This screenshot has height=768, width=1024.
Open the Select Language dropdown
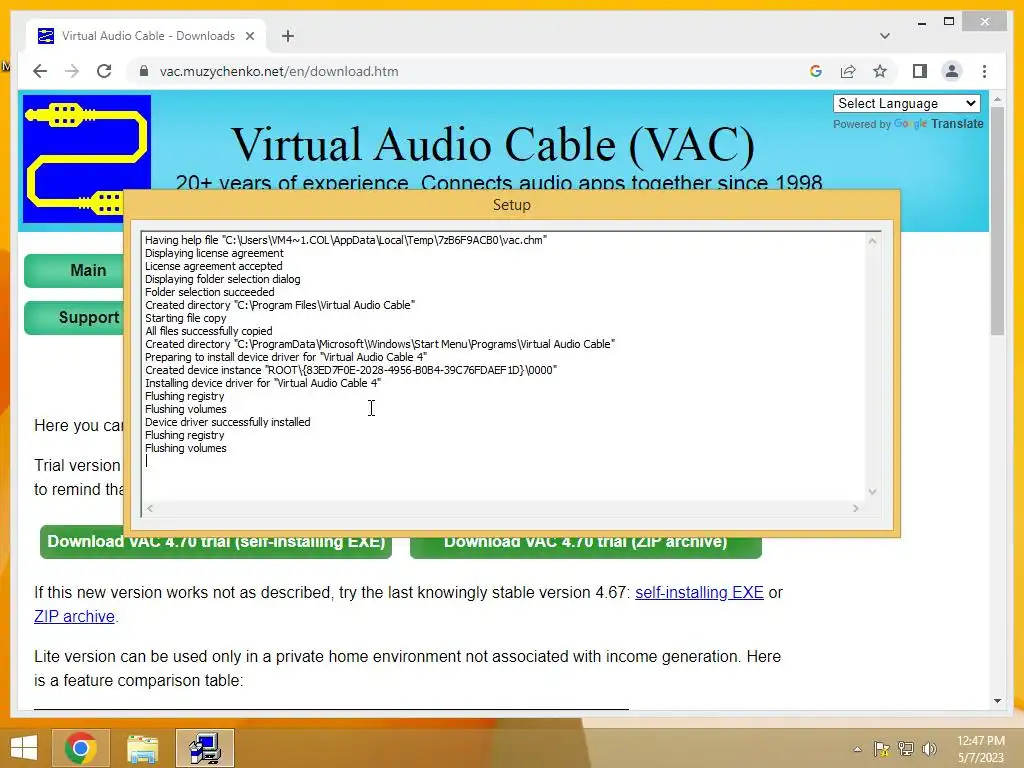[906, 103]
